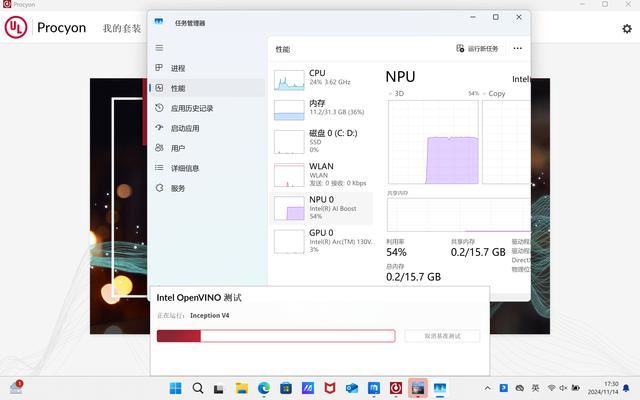Open Microsoft Edge from the taskbar
This screenshot has width=640, height=400.
pyautogui.click(x=264, y=388)
